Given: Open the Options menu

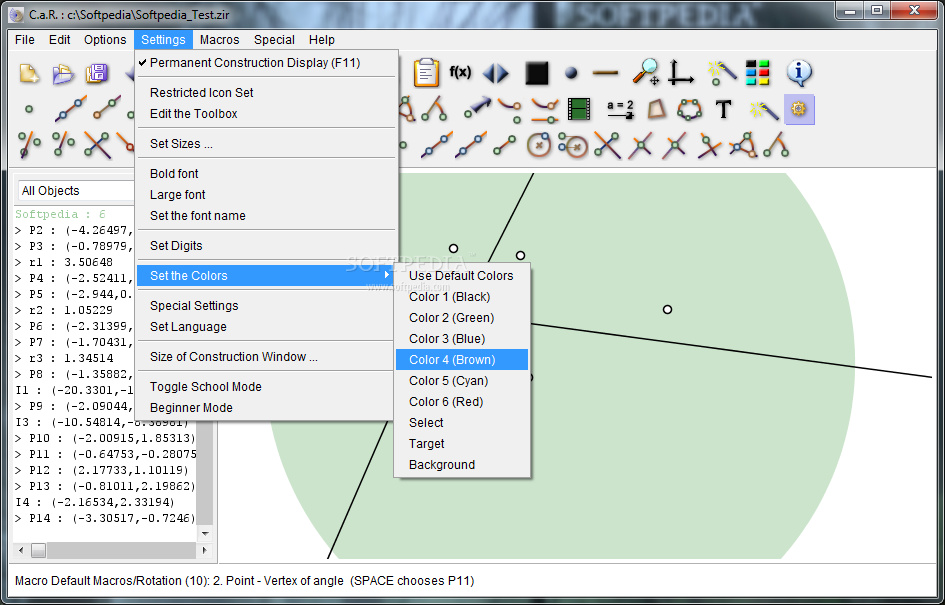Looking at the screenshot, I should click(105, 40).
